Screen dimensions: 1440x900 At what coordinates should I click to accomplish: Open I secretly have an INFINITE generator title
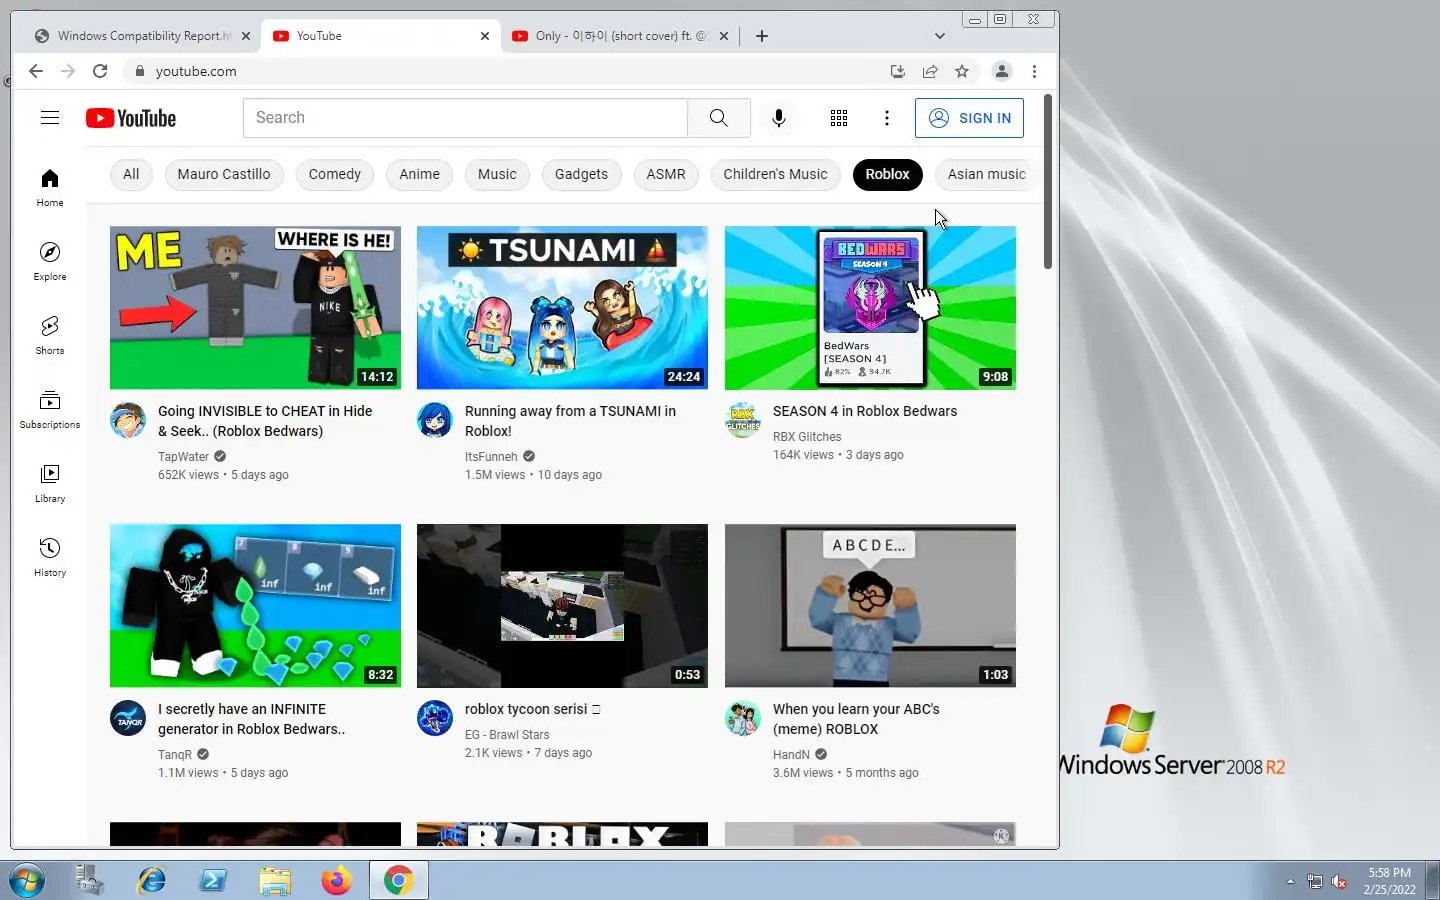click(252, 719)
